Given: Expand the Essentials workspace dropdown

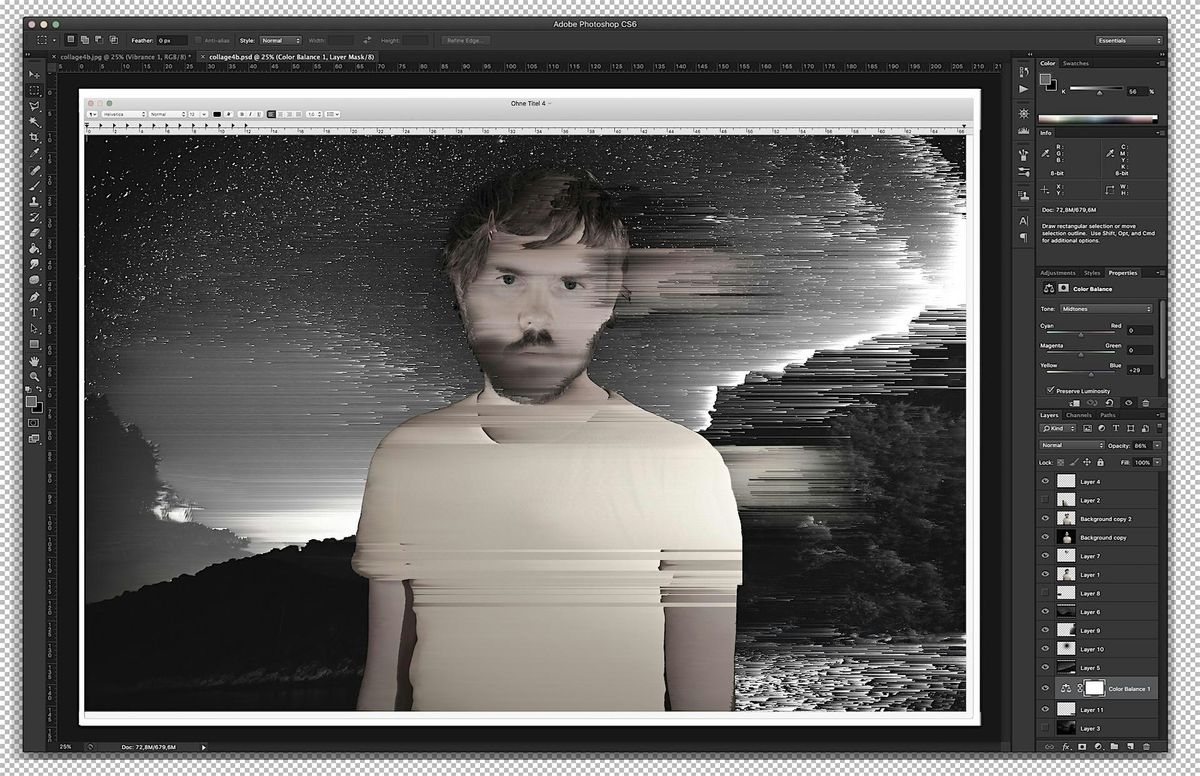Looking at the screenshot, I should click(1130, 41).
